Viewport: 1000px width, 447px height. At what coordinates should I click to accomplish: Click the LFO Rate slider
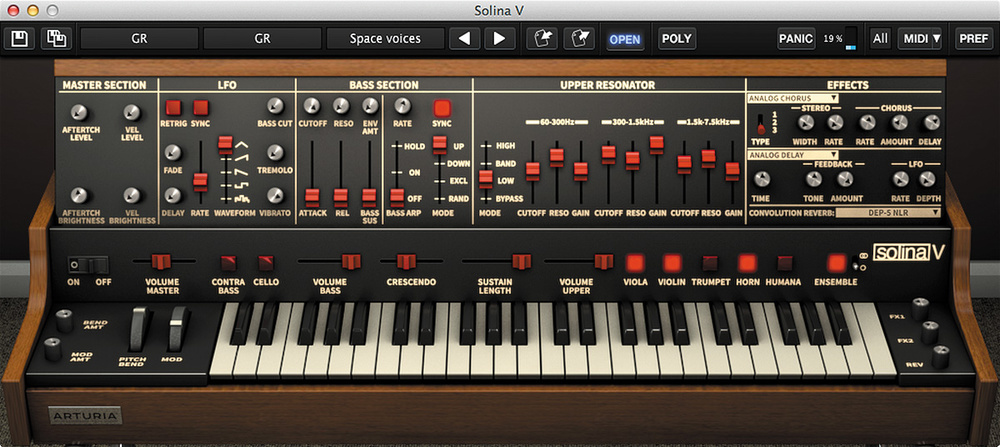coord(201,173)
